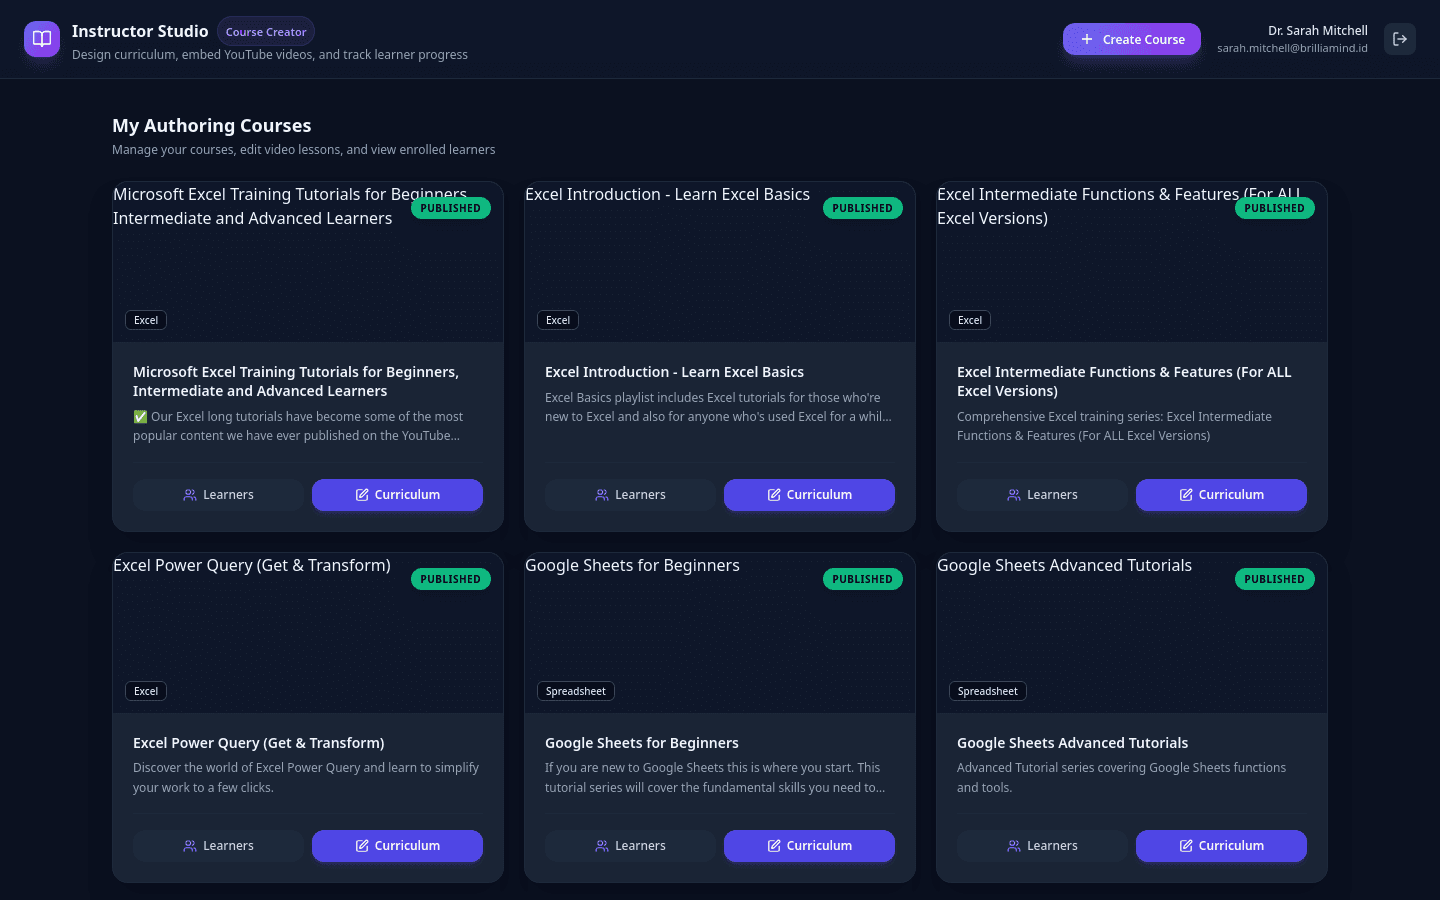Click thumbnail of Google Sheets for Beginners course
This screenshot has height=900, width=1440.
click(x=720, y=633)
